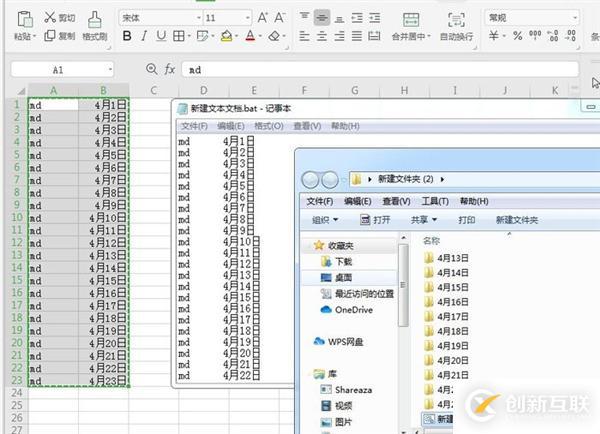The height and width of the screenshot is (434, 600).
Task: Open the font size 11 dropdown
Action: [x=248, y=18]
